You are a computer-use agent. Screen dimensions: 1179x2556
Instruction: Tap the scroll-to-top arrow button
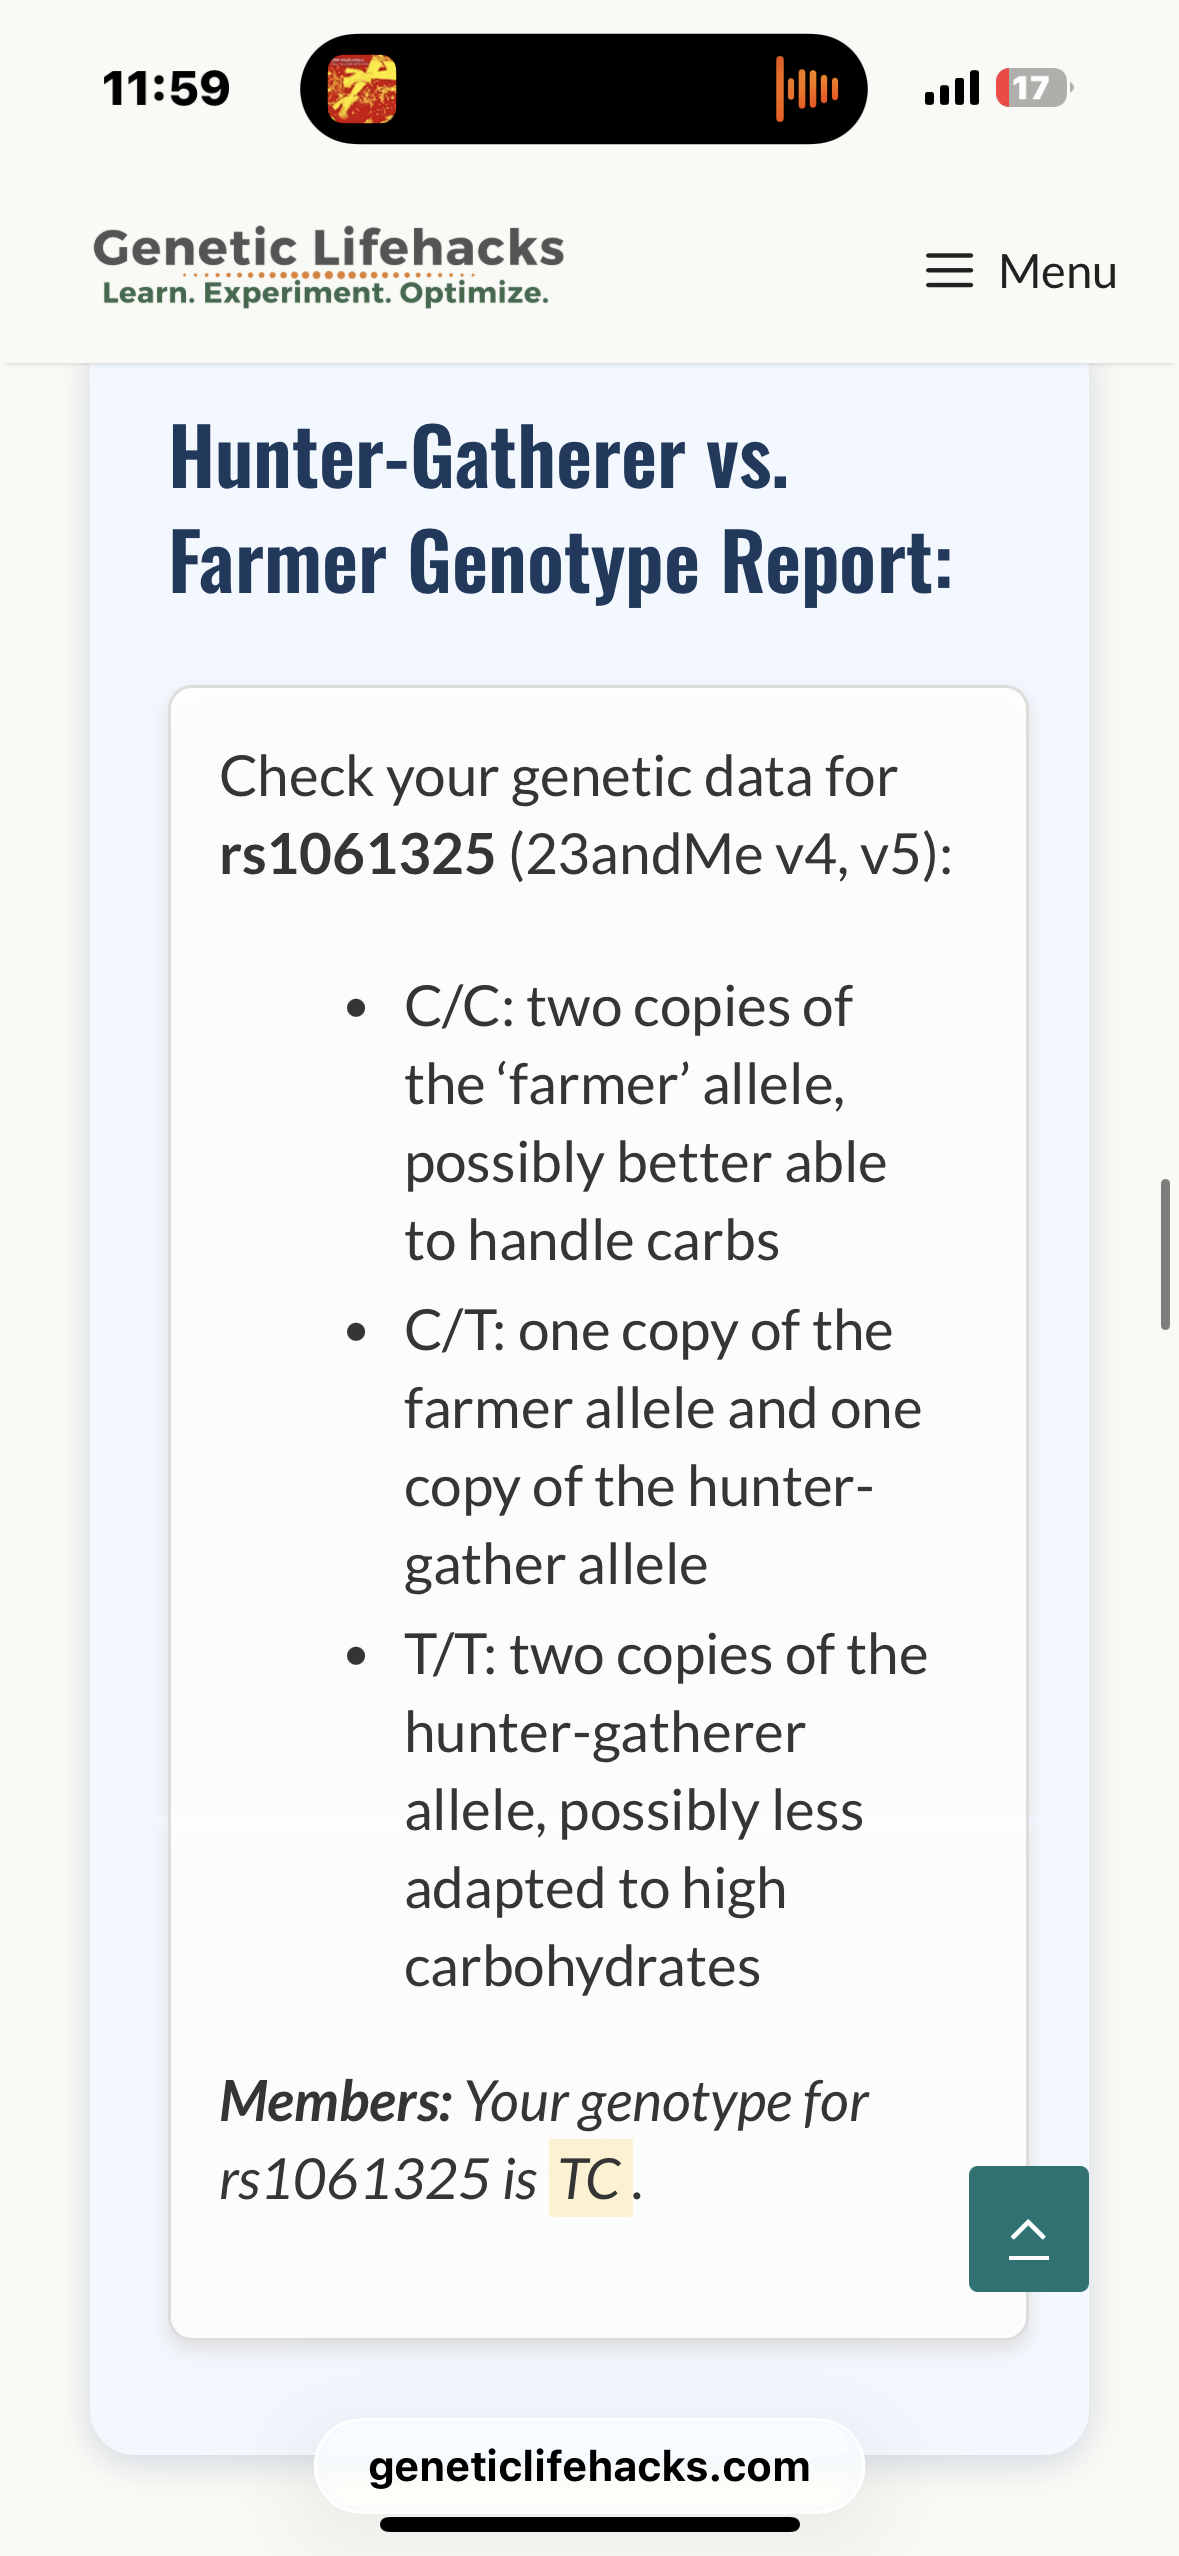(x=1028, y=2228)
